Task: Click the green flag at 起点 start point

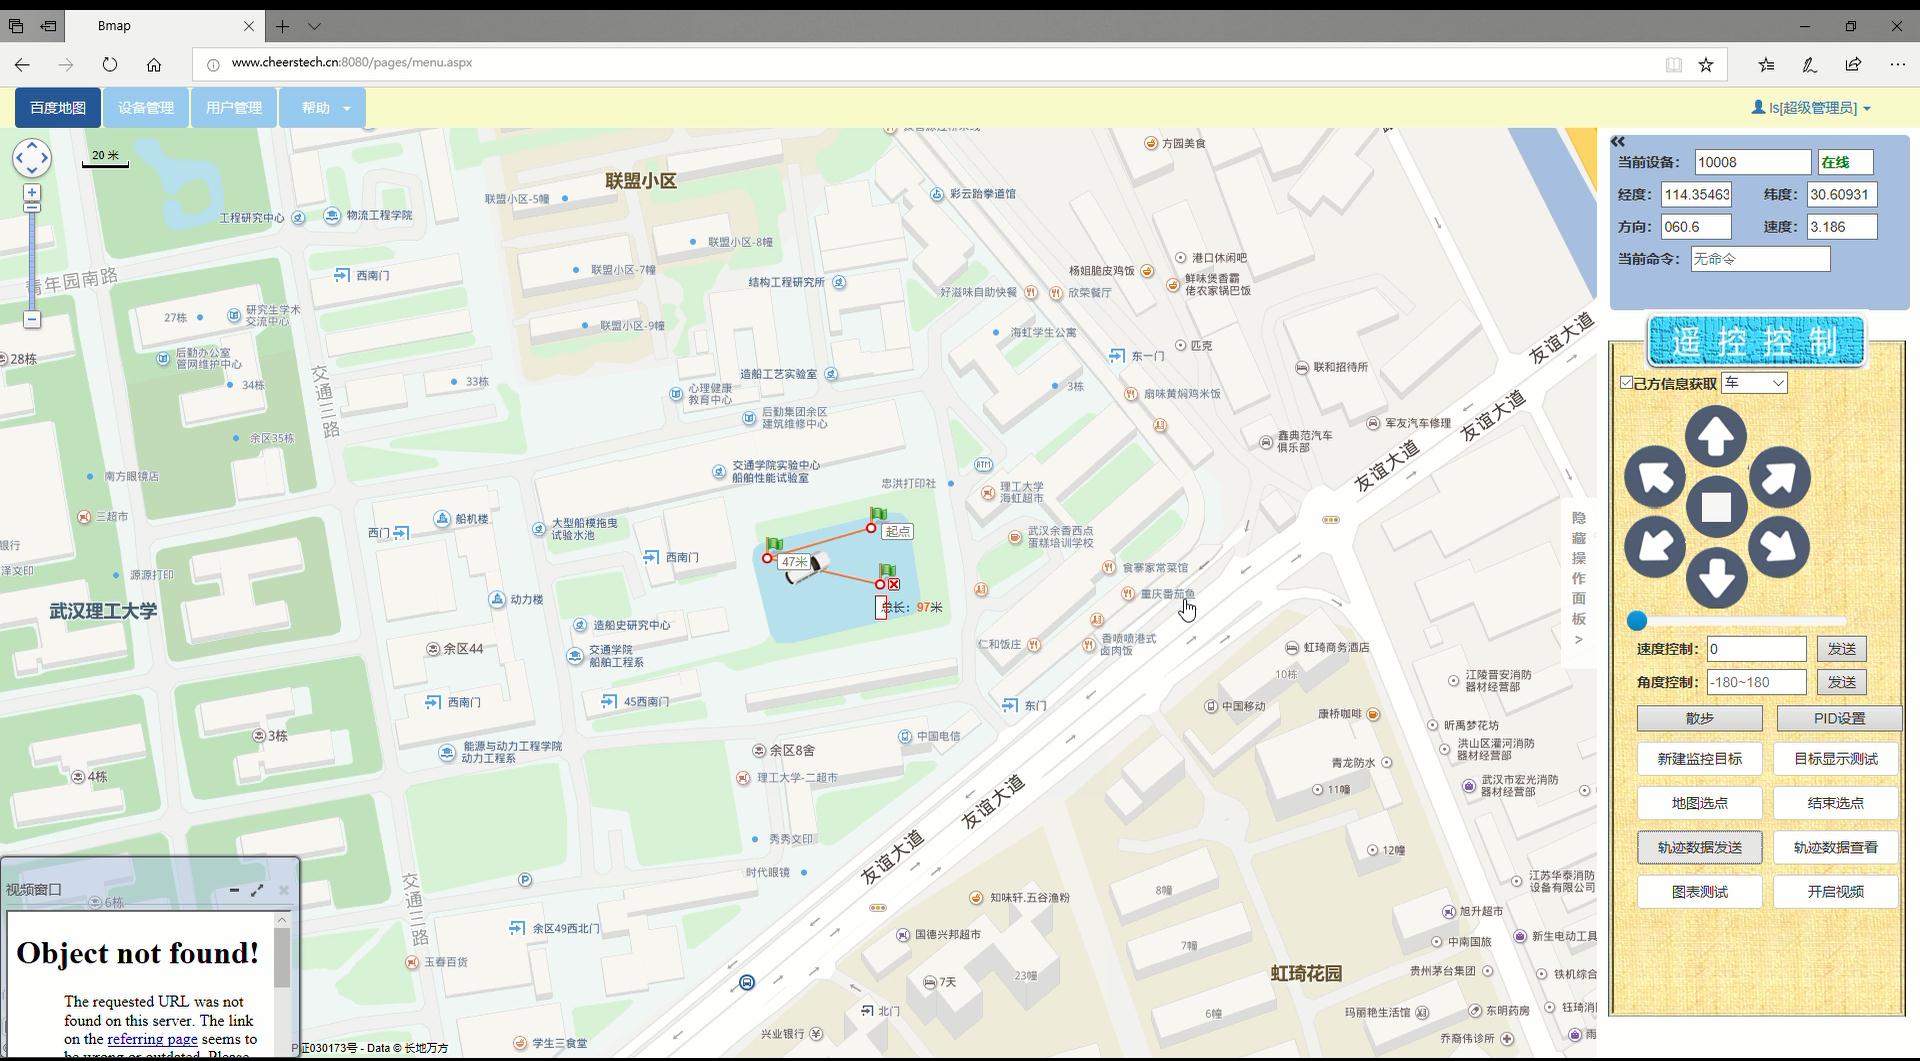Action: (878, 514)
